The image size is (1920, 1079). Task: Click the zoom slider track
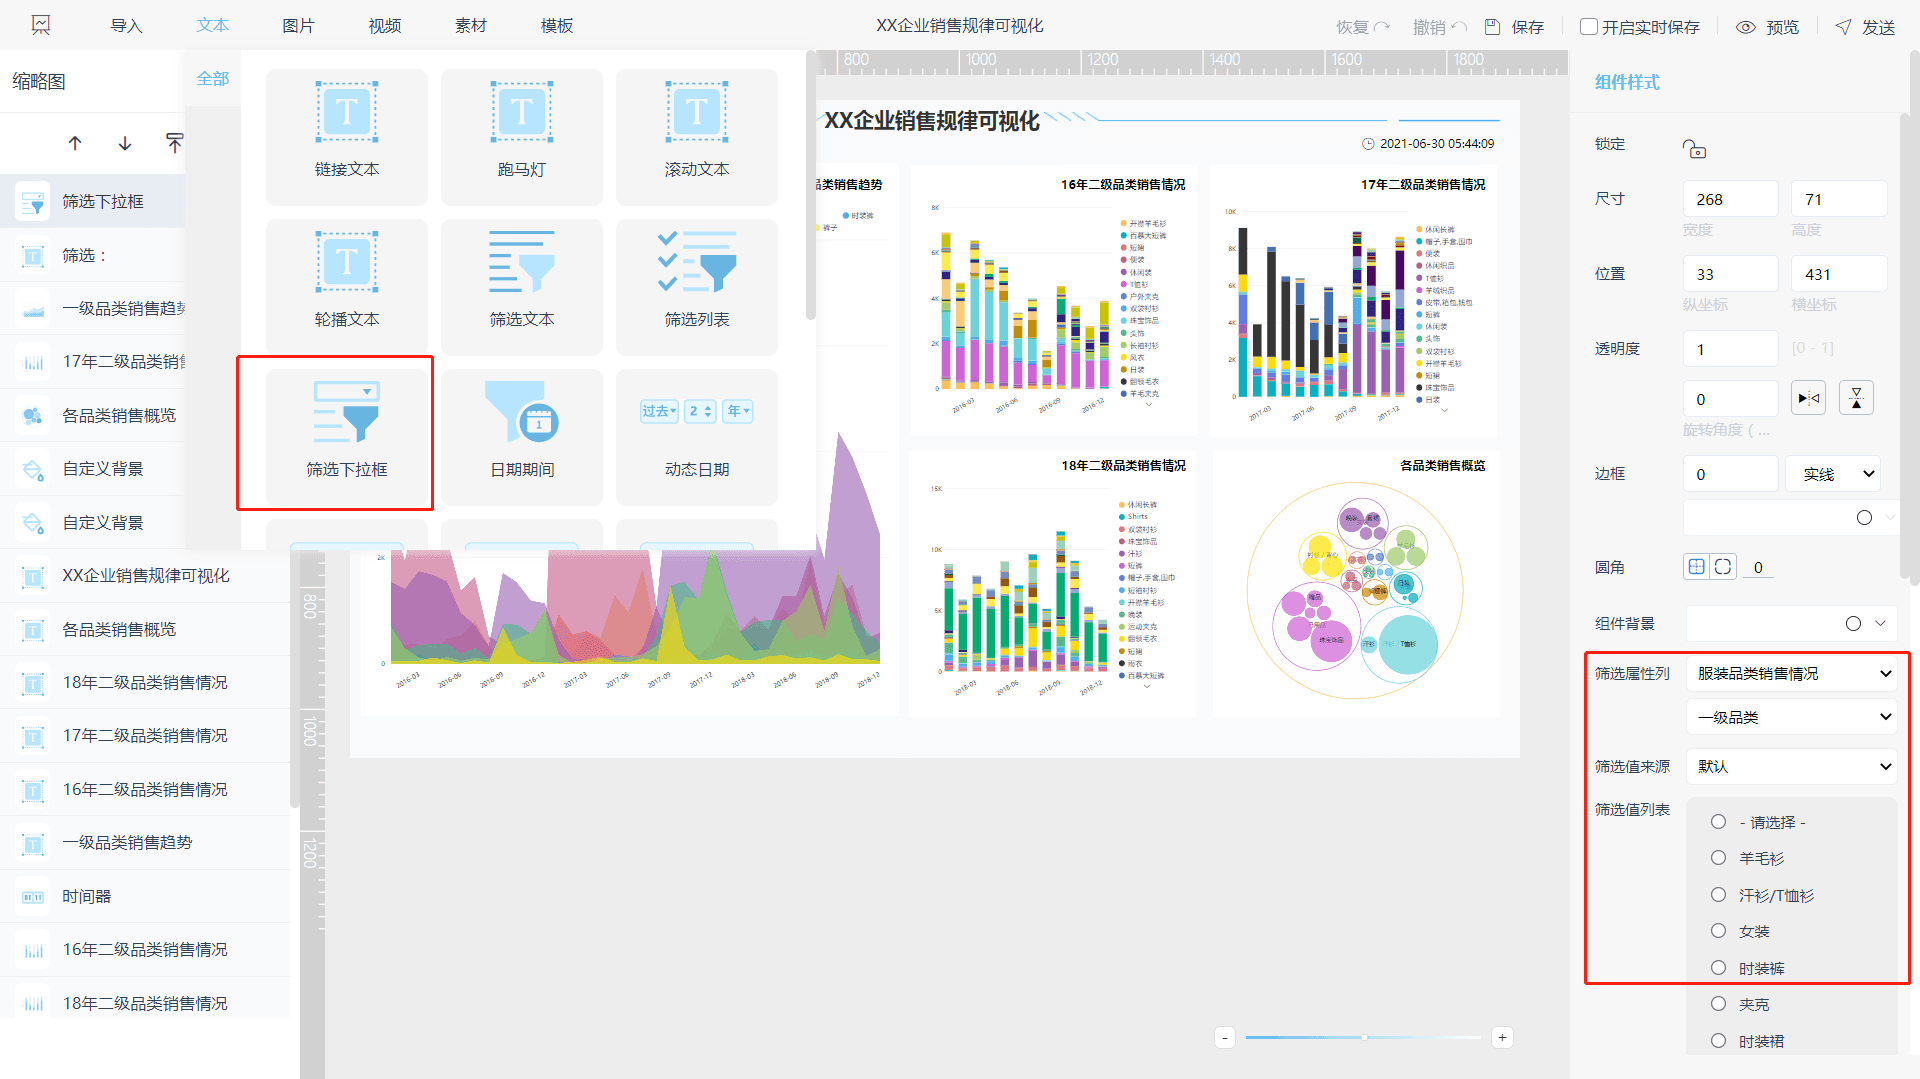(1364, 1038)
